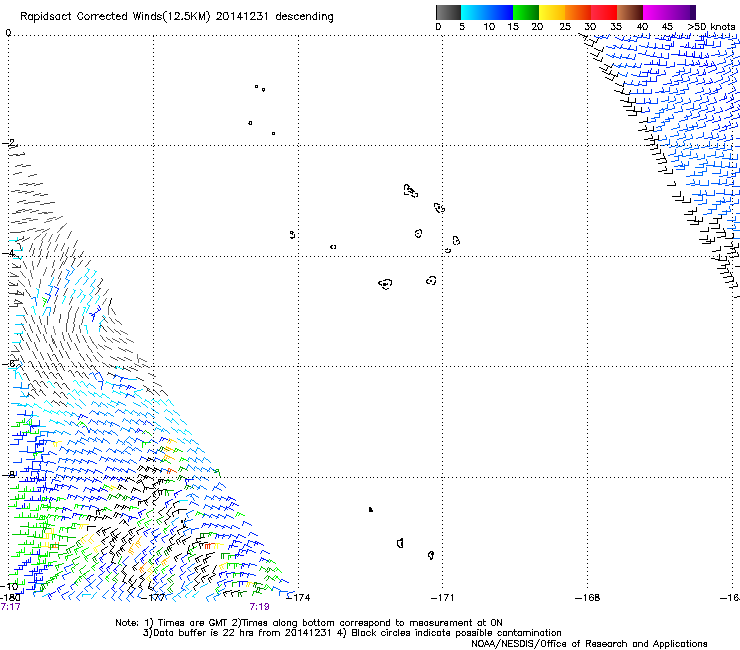Choose the orange 25–30 knots legend color
This screenshot has width=740, height=650.
[578, 12]
